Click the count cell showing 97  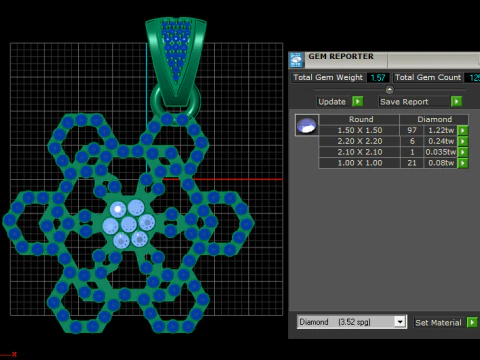[x=412, y=130]
